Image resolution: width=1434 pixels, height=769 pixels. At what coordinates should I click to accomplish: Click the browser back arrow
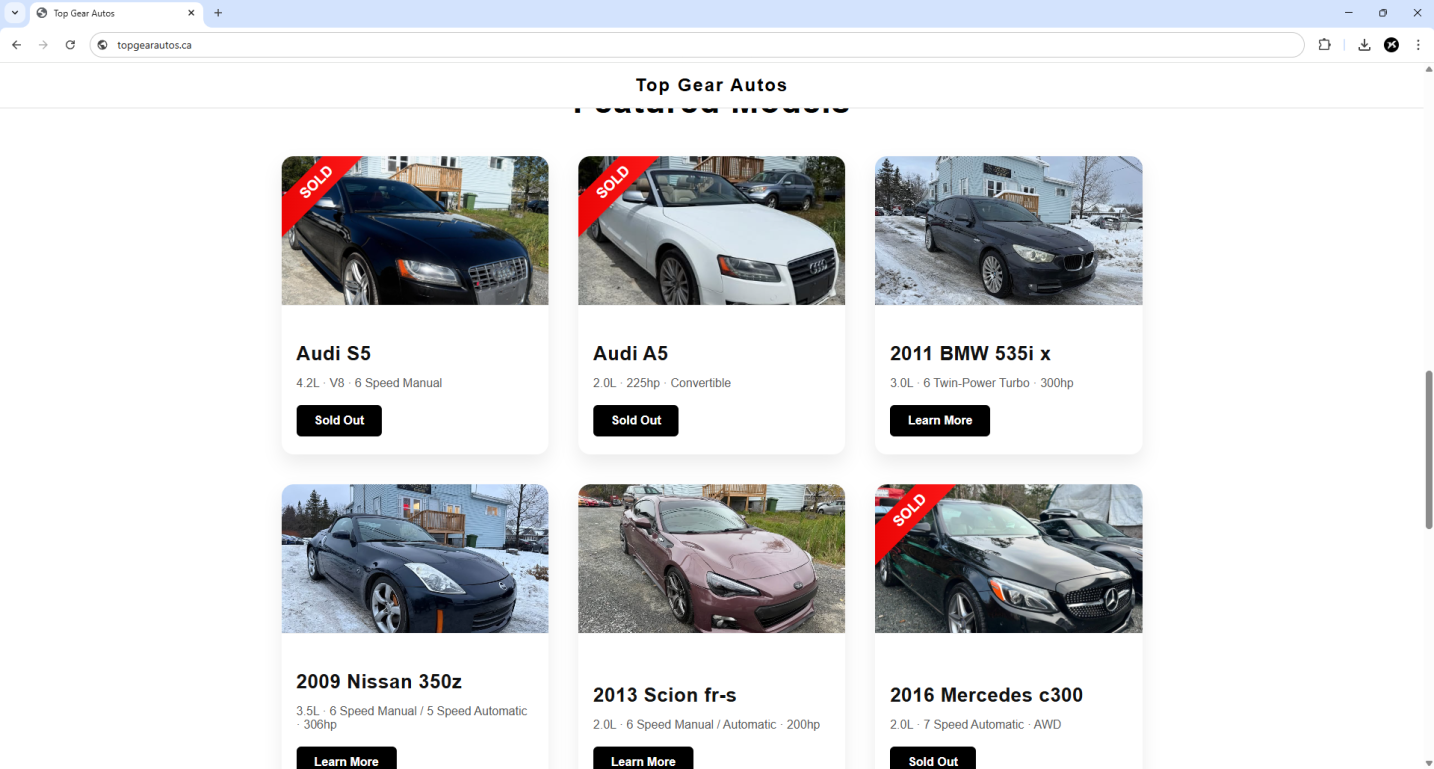16,45
